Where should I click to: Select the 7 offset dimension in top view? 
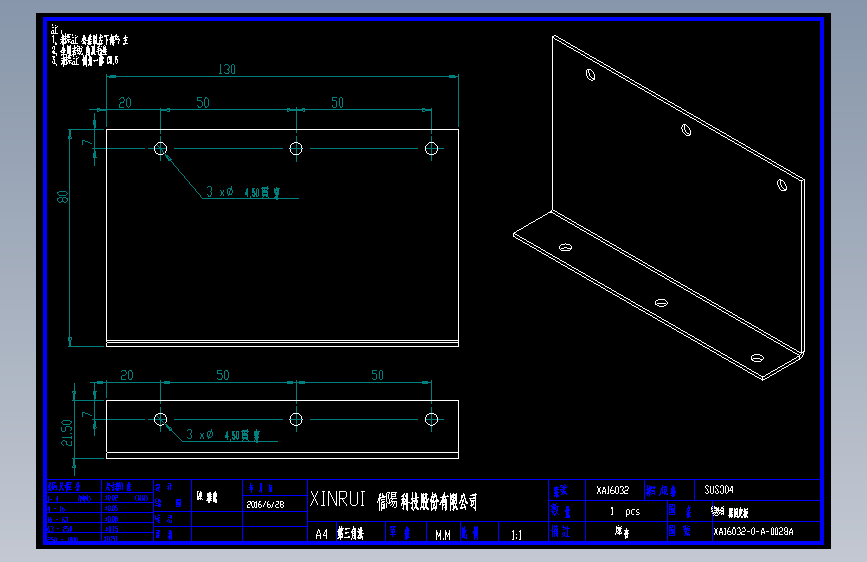pos(87,143)
